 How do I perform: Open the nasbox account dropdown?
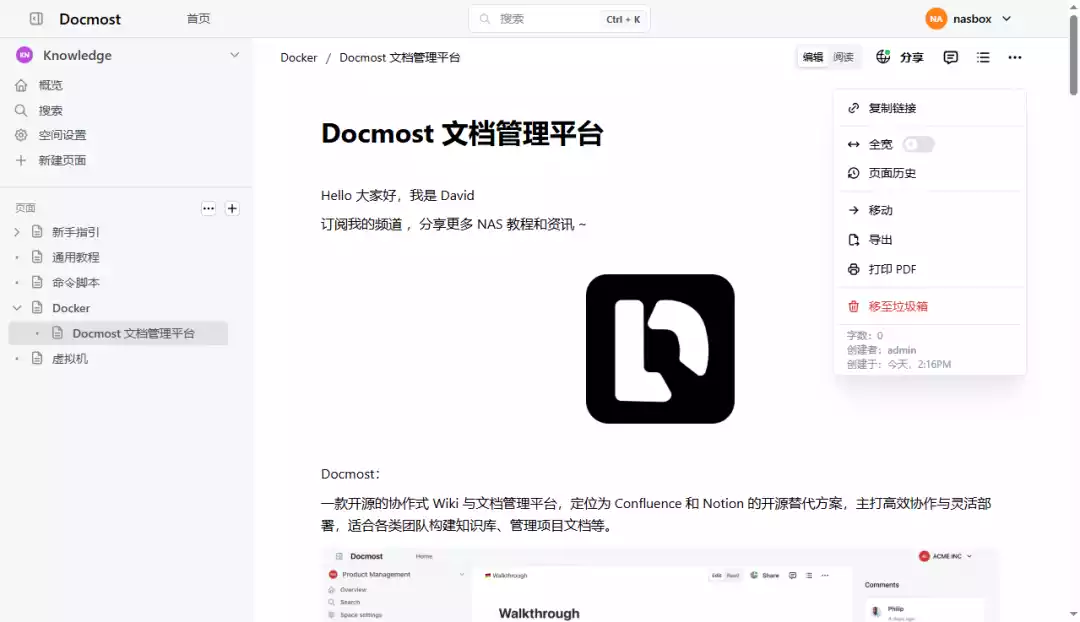pos(968,18)
